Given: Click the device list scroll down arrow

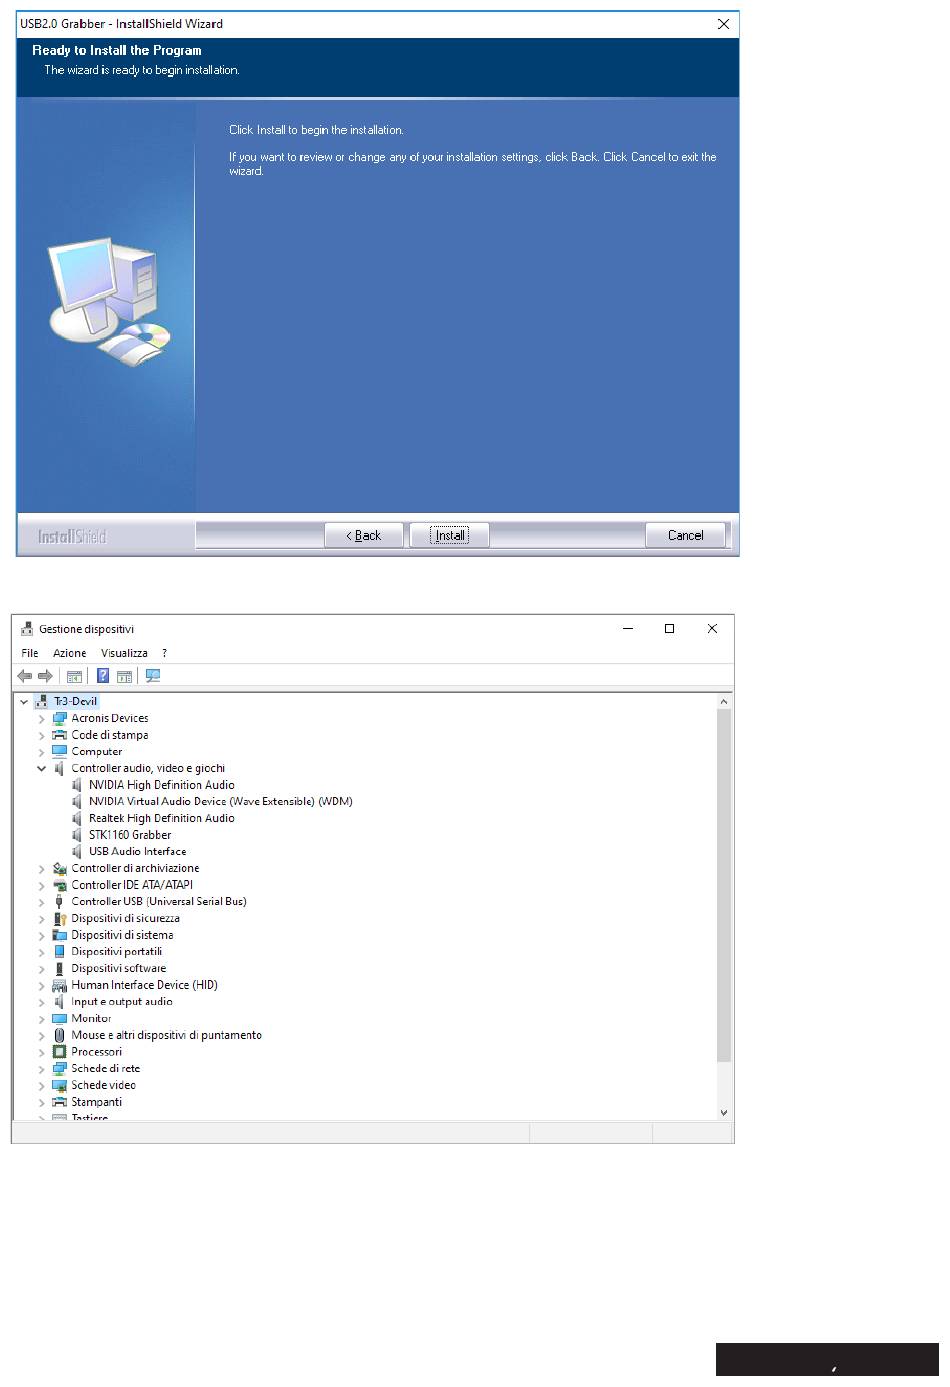Looking at the screenshot, I should pyautogui.click(x=724, y=1113).
